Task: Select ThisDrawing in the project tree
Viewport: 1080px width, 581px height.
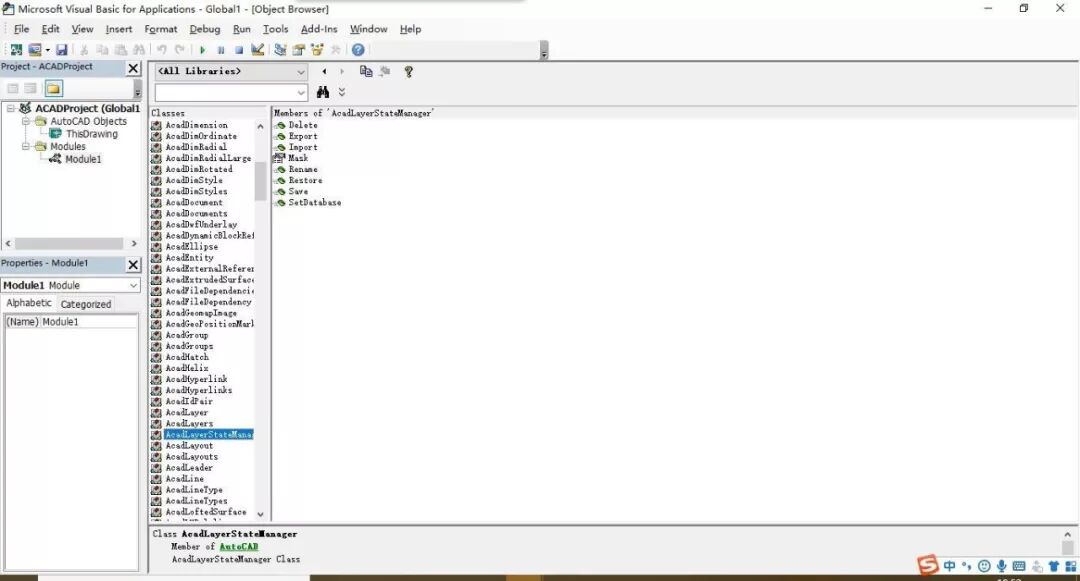Action: [x=92, y=134]
